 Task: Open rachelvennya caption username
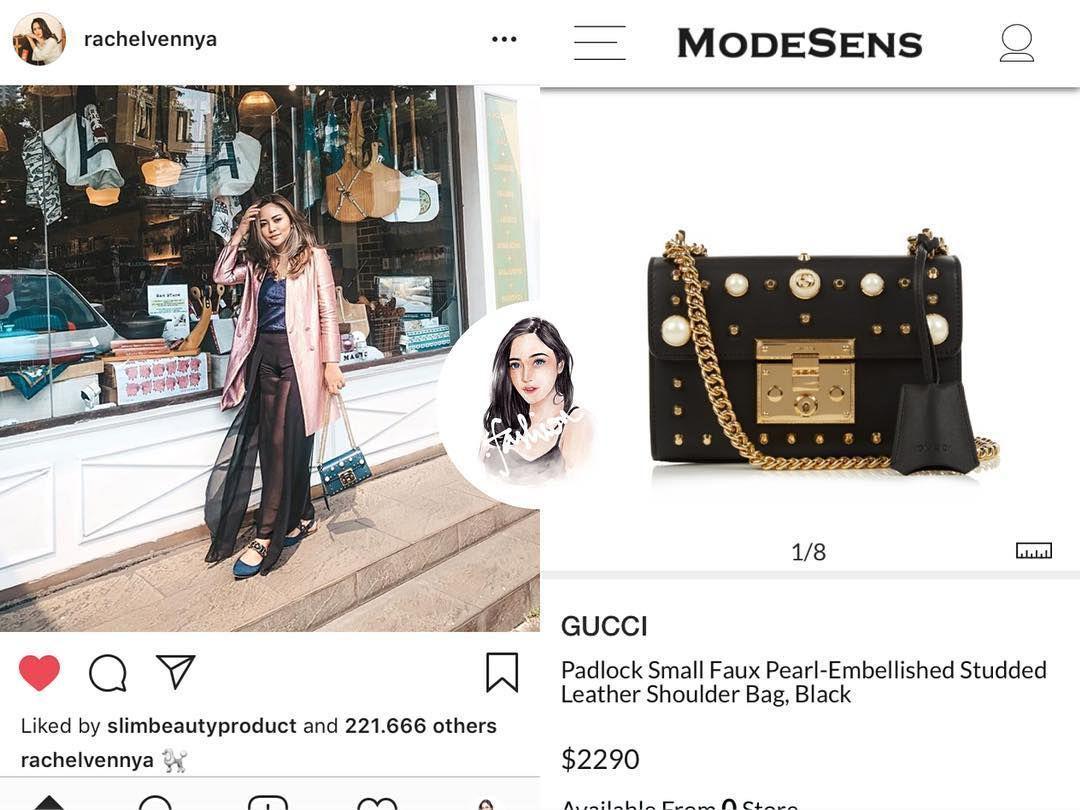[x=87, y=760]
